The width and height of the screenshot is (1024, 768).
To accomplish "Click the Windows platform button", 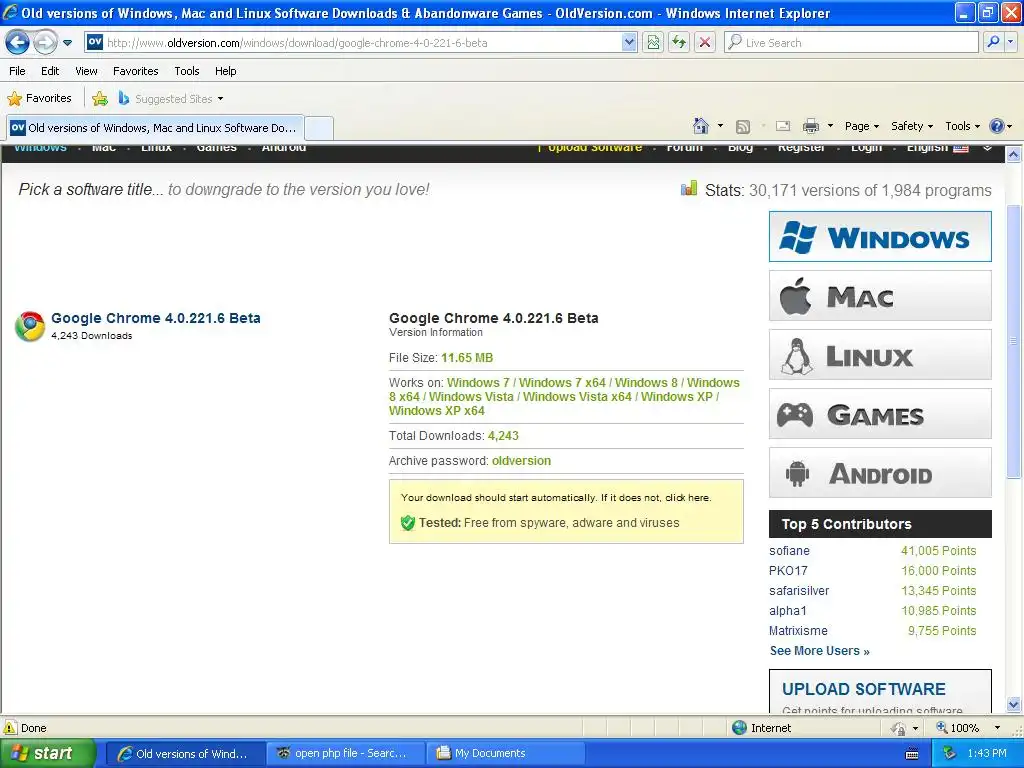I will click(880, 236).
